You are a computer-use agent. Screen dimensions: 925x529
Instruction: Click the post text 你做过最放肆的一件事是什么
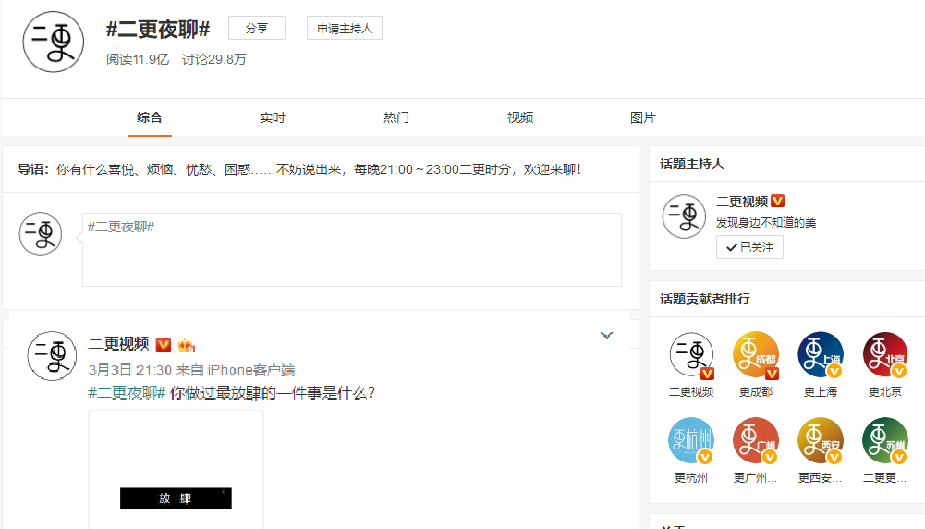click(273, 393)
